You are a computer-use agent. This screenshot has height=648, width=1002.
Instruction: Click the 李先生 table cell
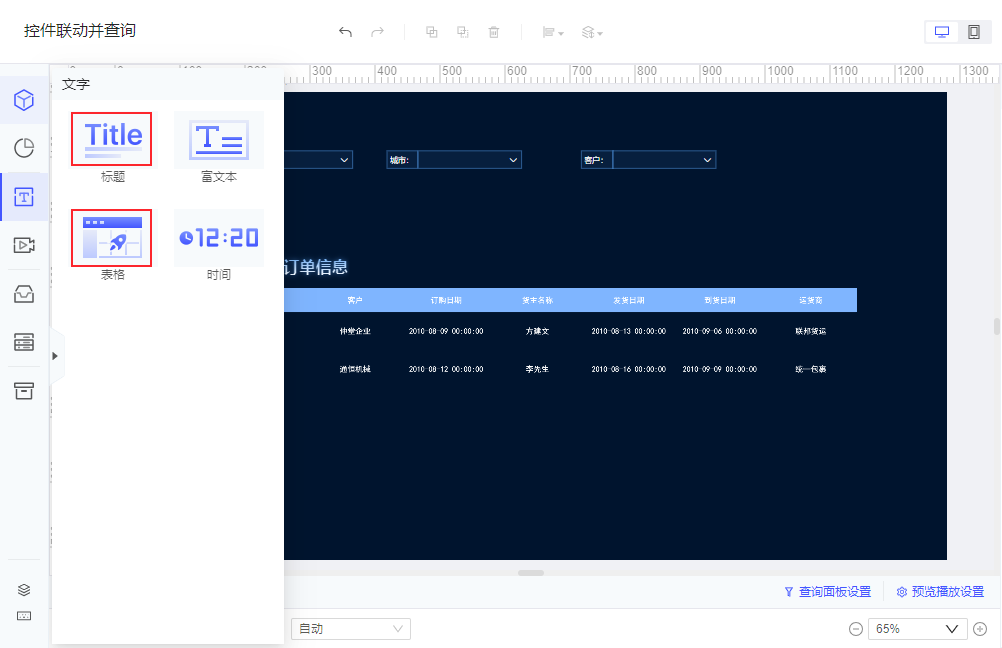537,369
